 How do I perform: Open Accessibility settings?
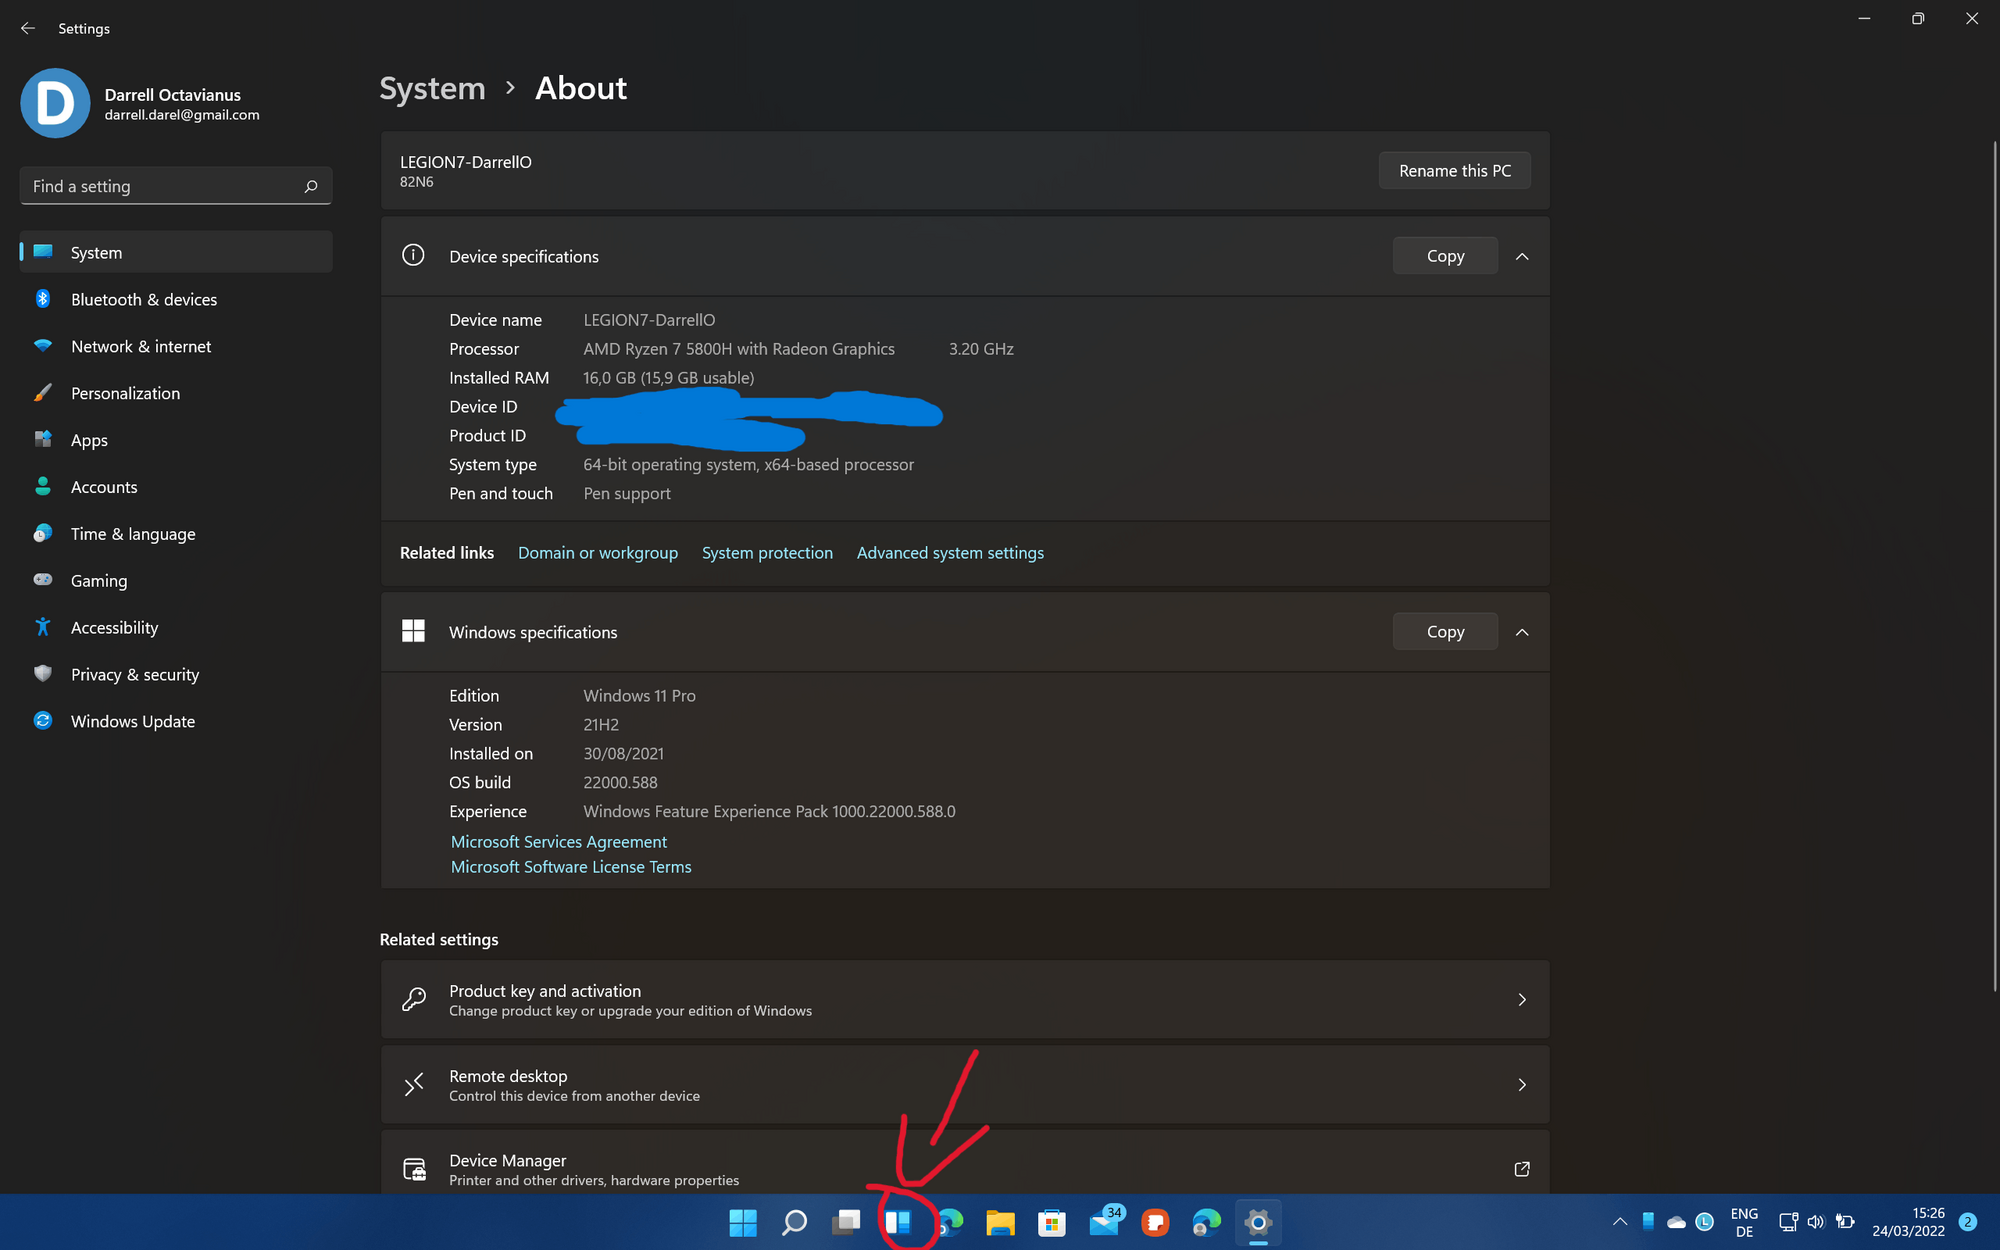pos(176,628)
